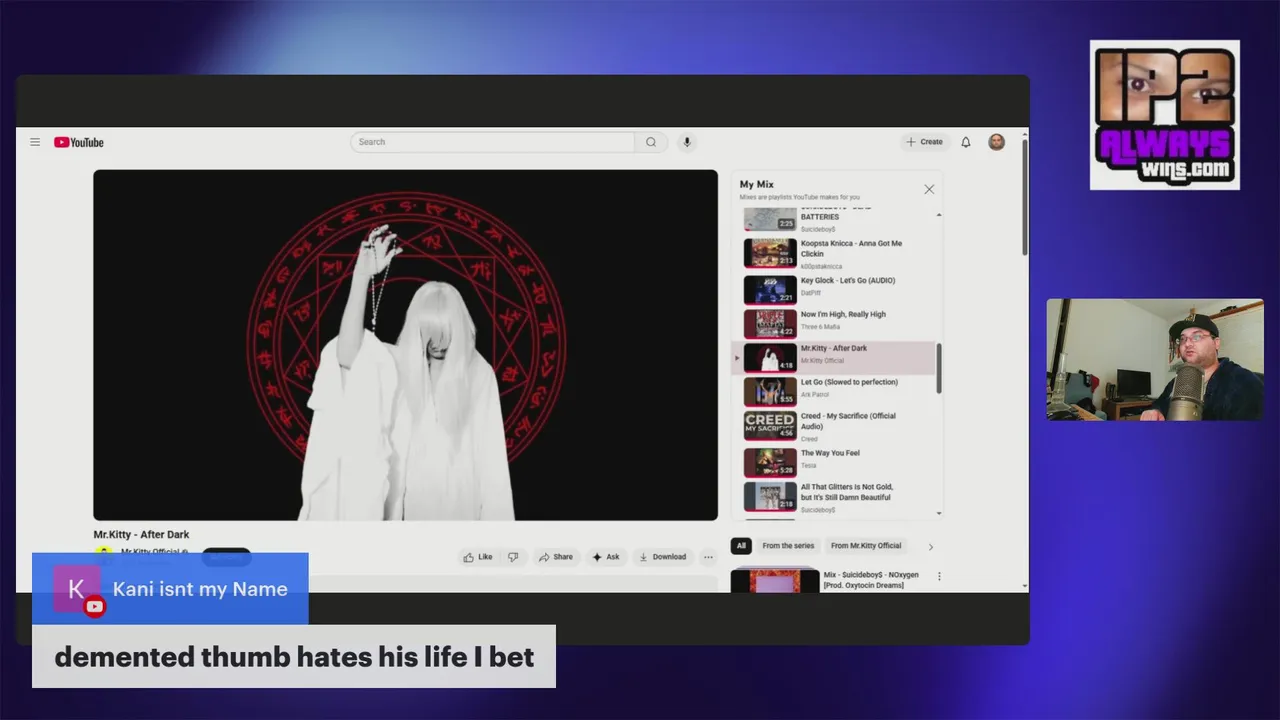
Task: Like the Mr.Kitty After Dark video
Action: click(x=478, y=557)
